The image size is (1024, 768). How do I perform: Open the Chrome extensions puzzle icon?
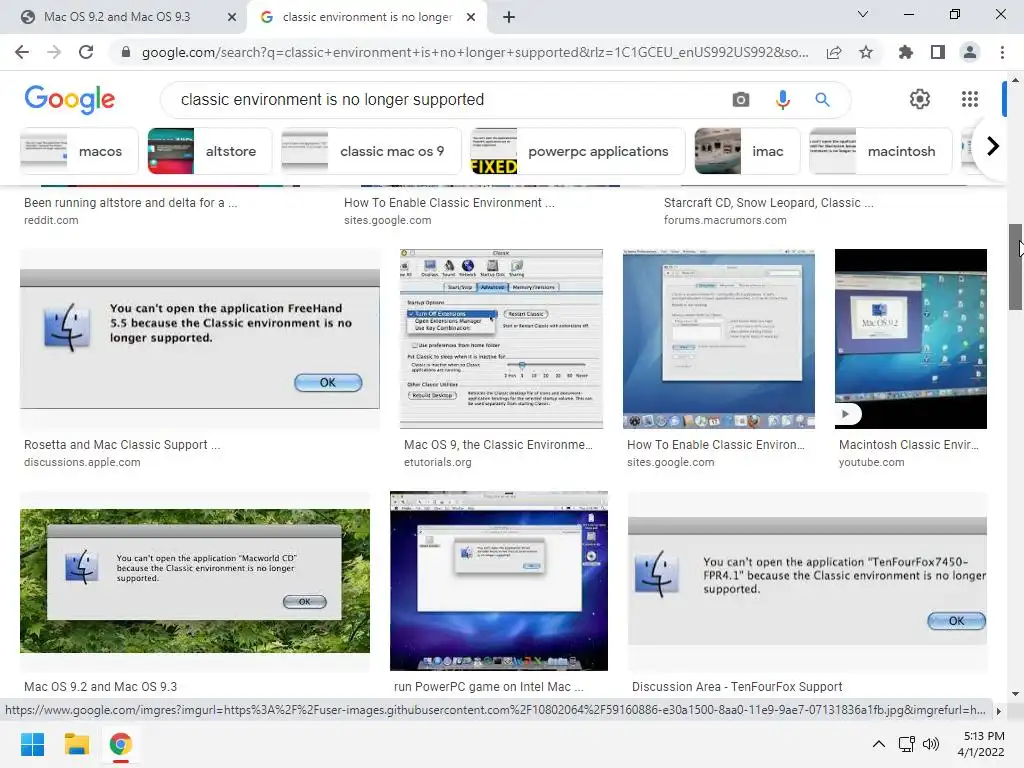pos(905,52)
